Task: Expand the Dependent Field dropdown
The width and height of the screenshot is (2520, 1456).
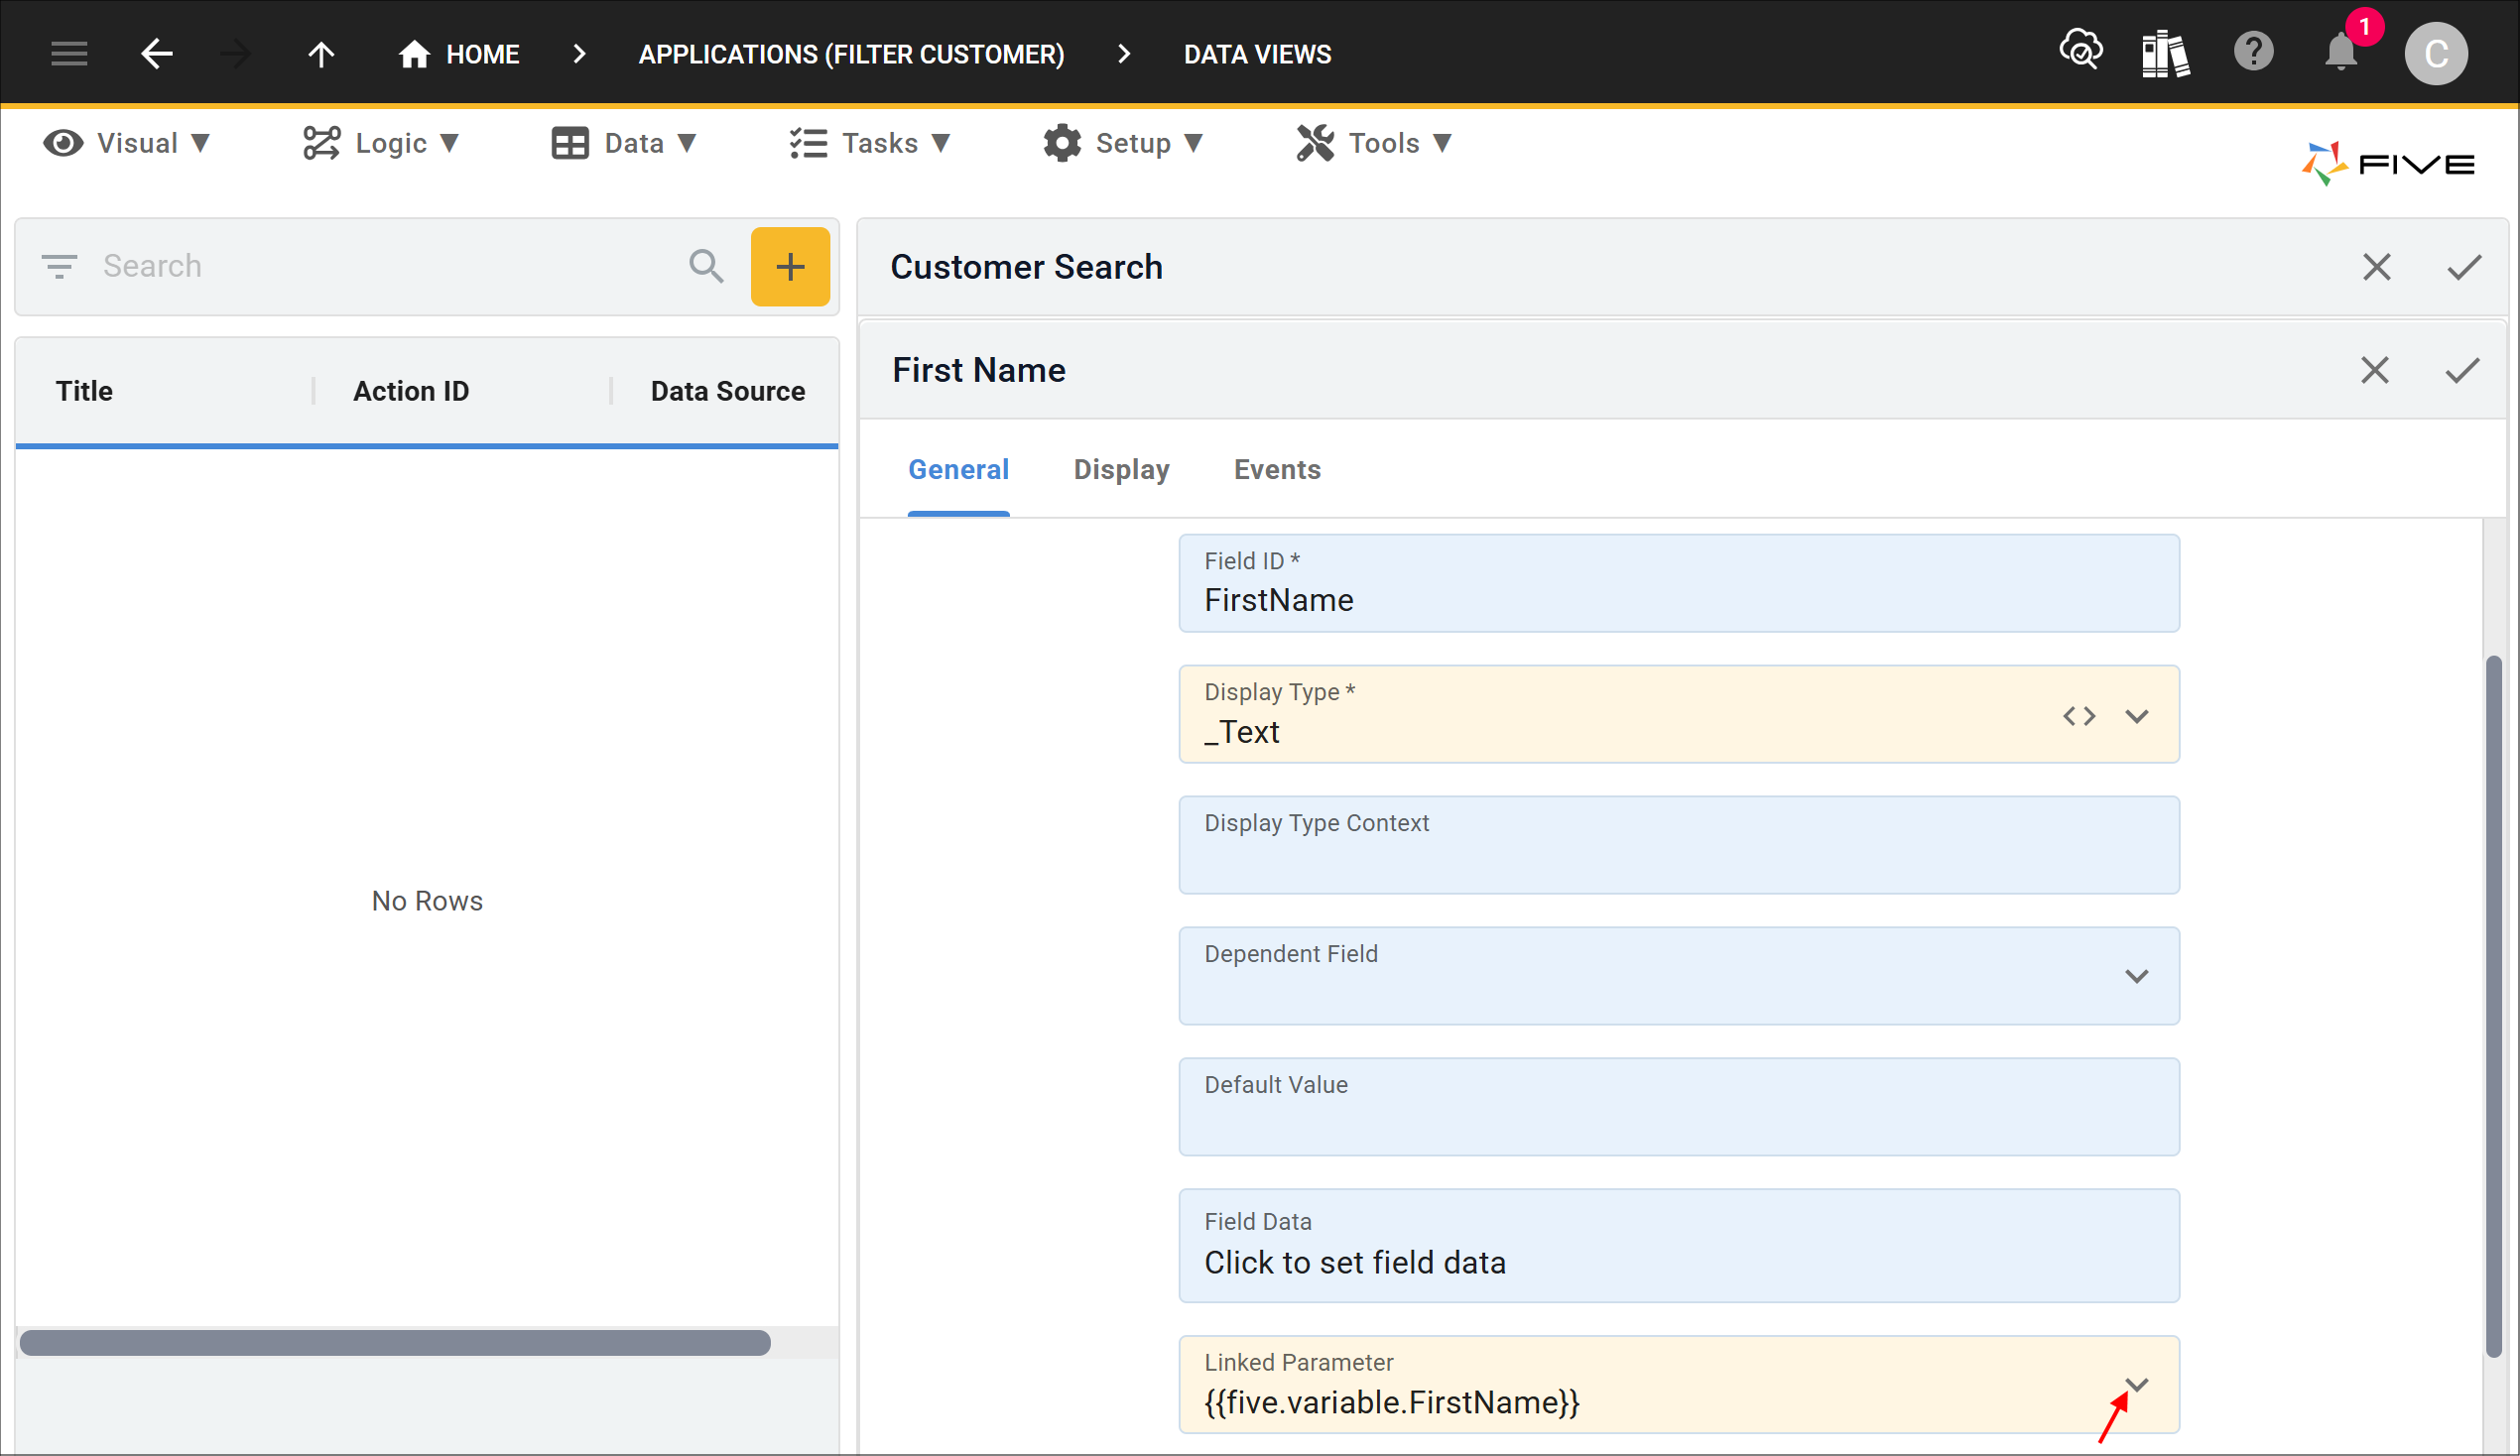Action: pyautogui.click(x=2137, y=977)
